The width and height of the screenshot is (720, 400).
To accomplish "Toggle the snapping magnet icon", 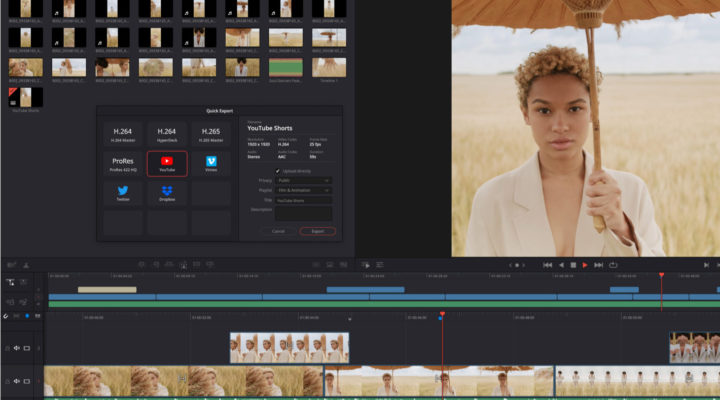I will (6, 316).
